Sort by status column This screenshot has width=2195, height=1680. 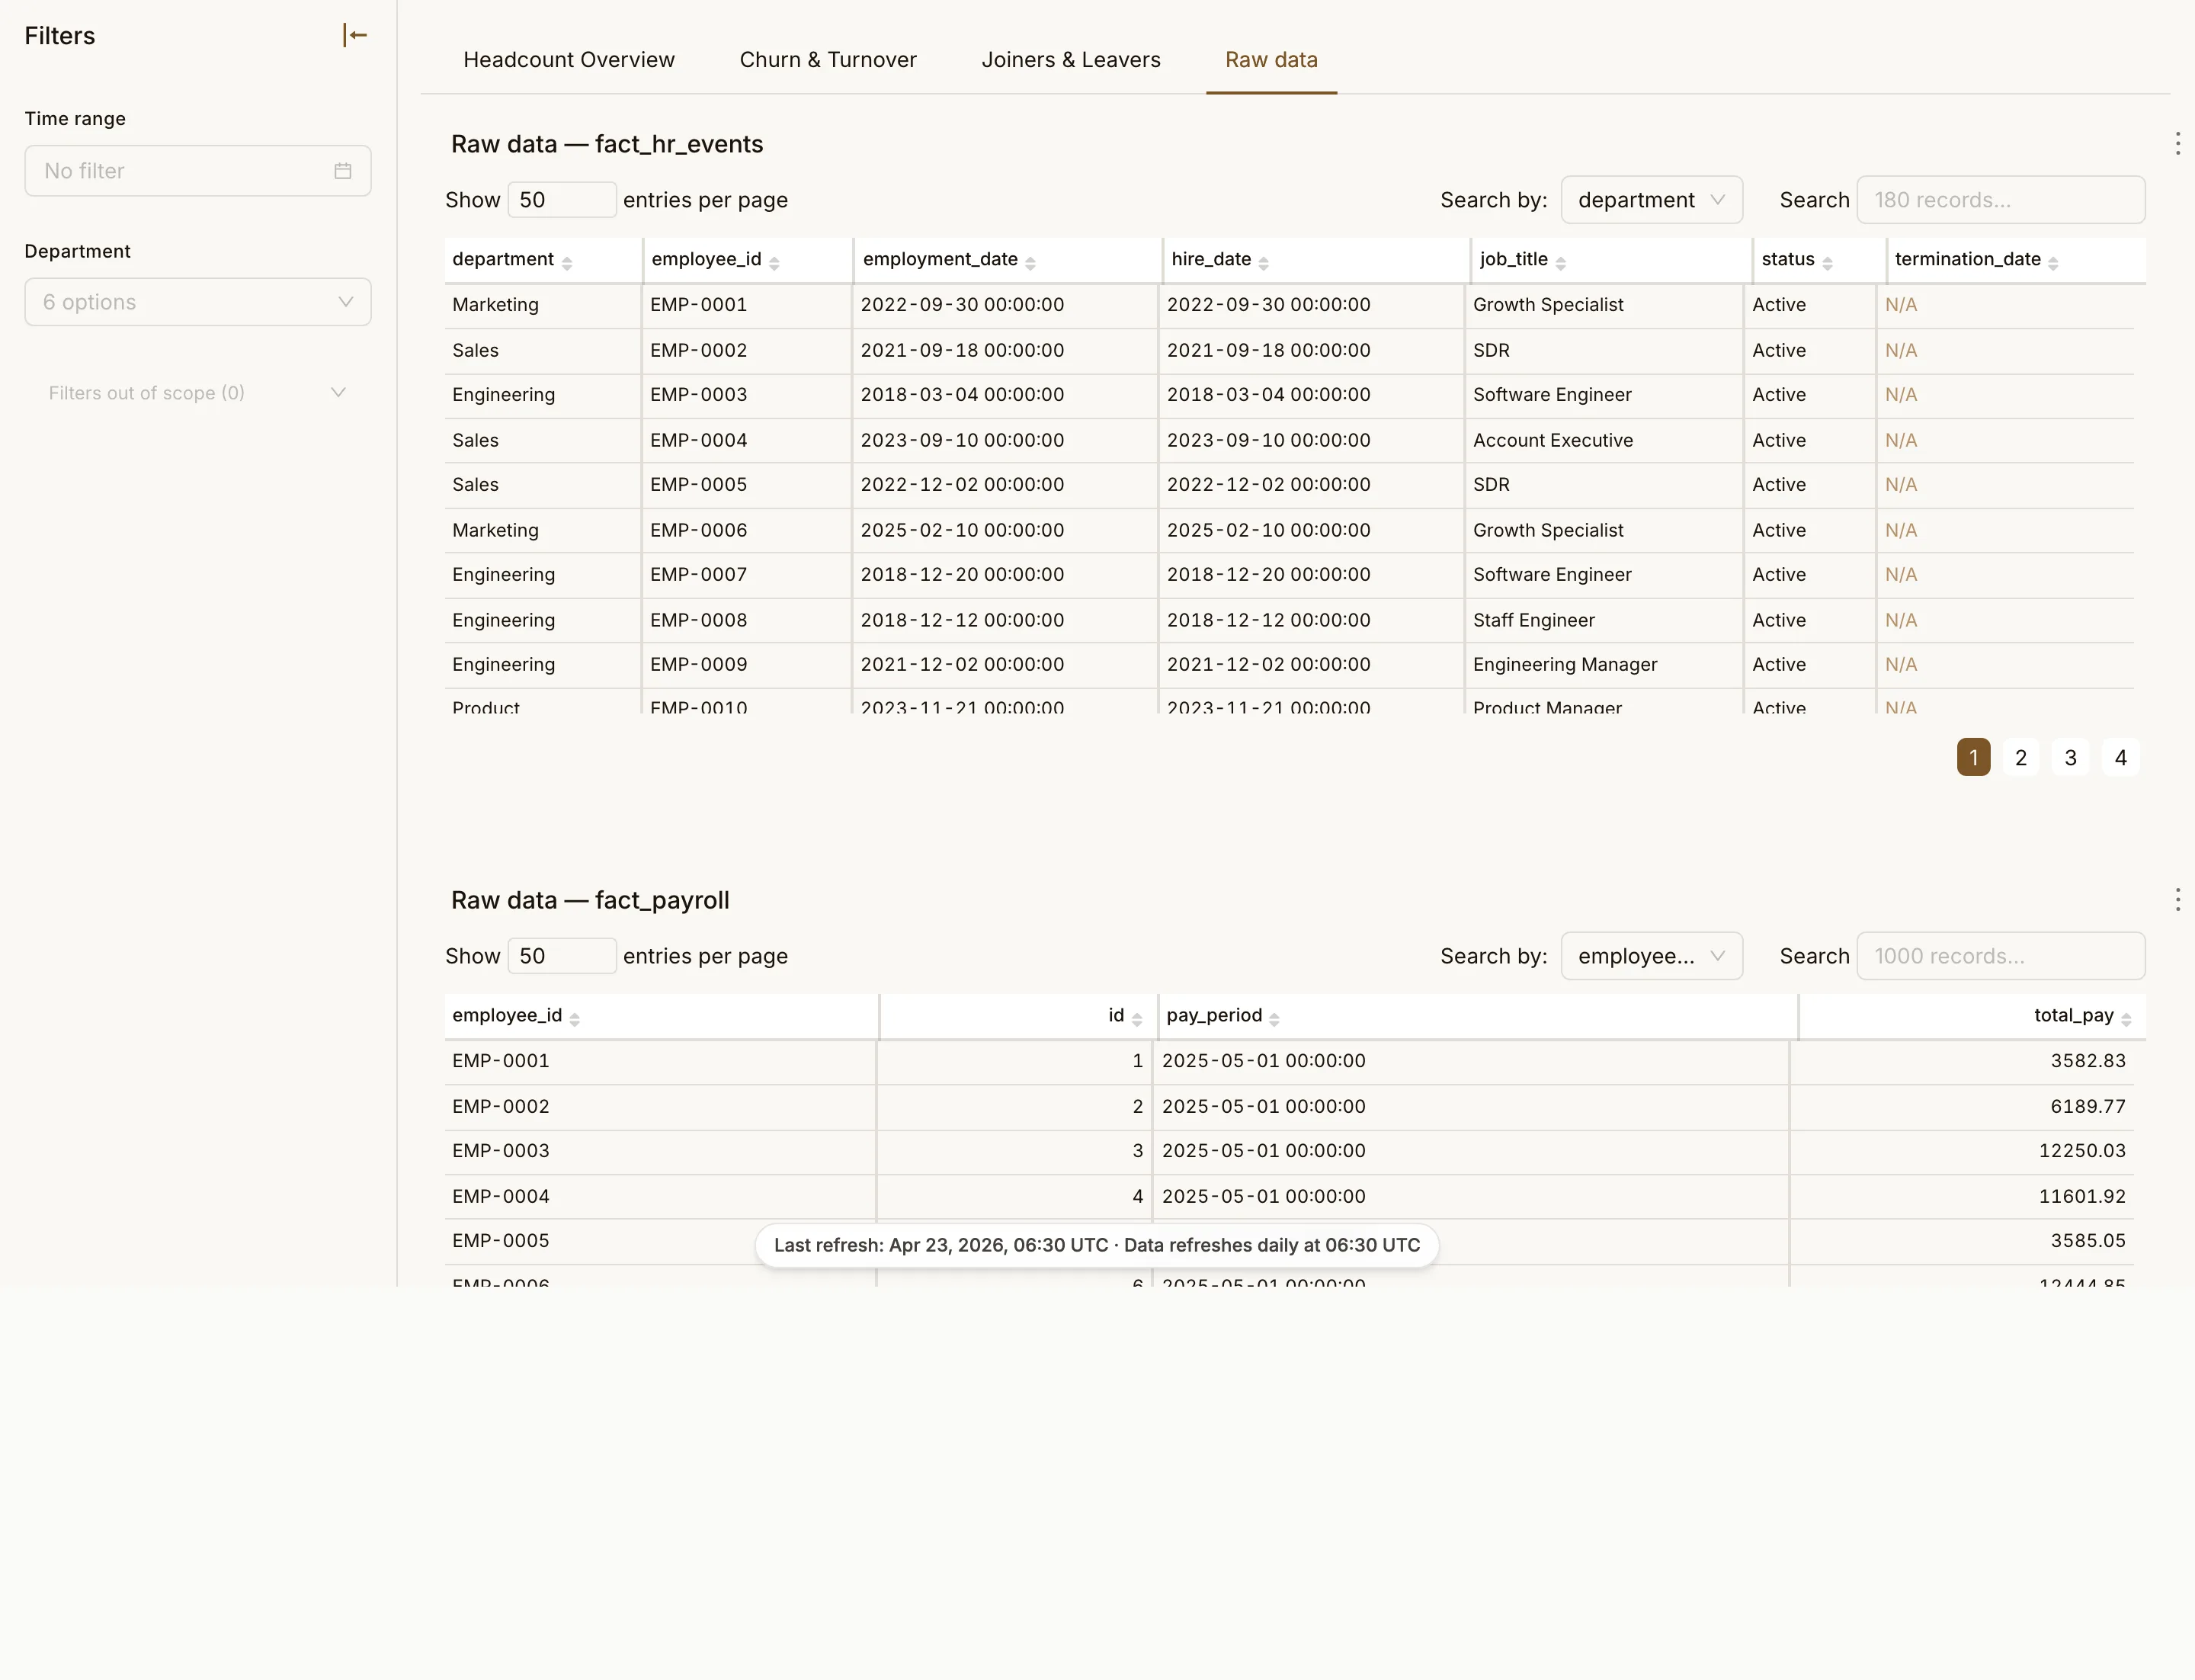coord(1827,262)
